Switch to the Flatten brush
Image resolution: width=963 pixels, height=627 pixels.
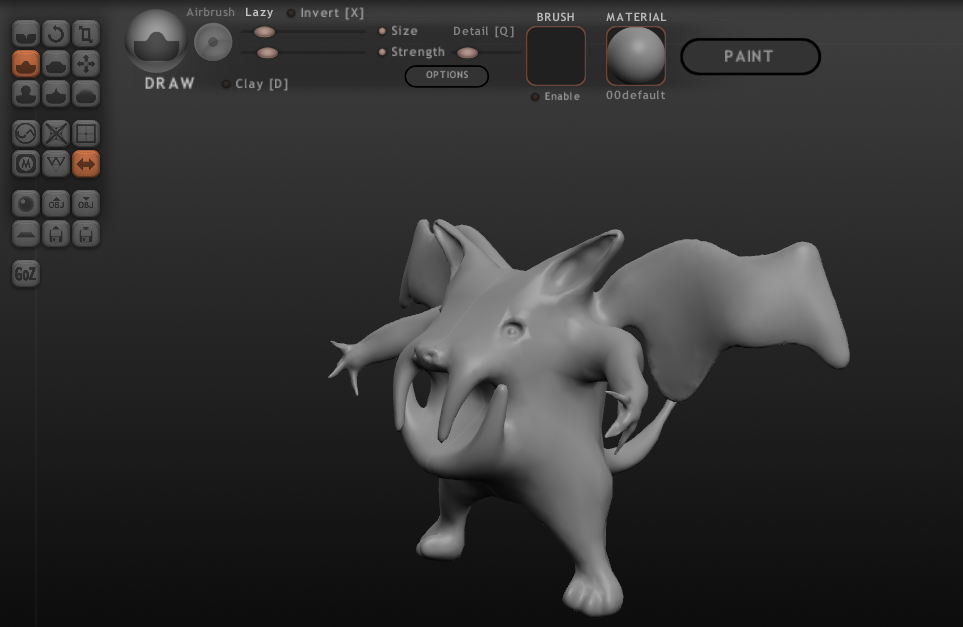coord(56,62)
